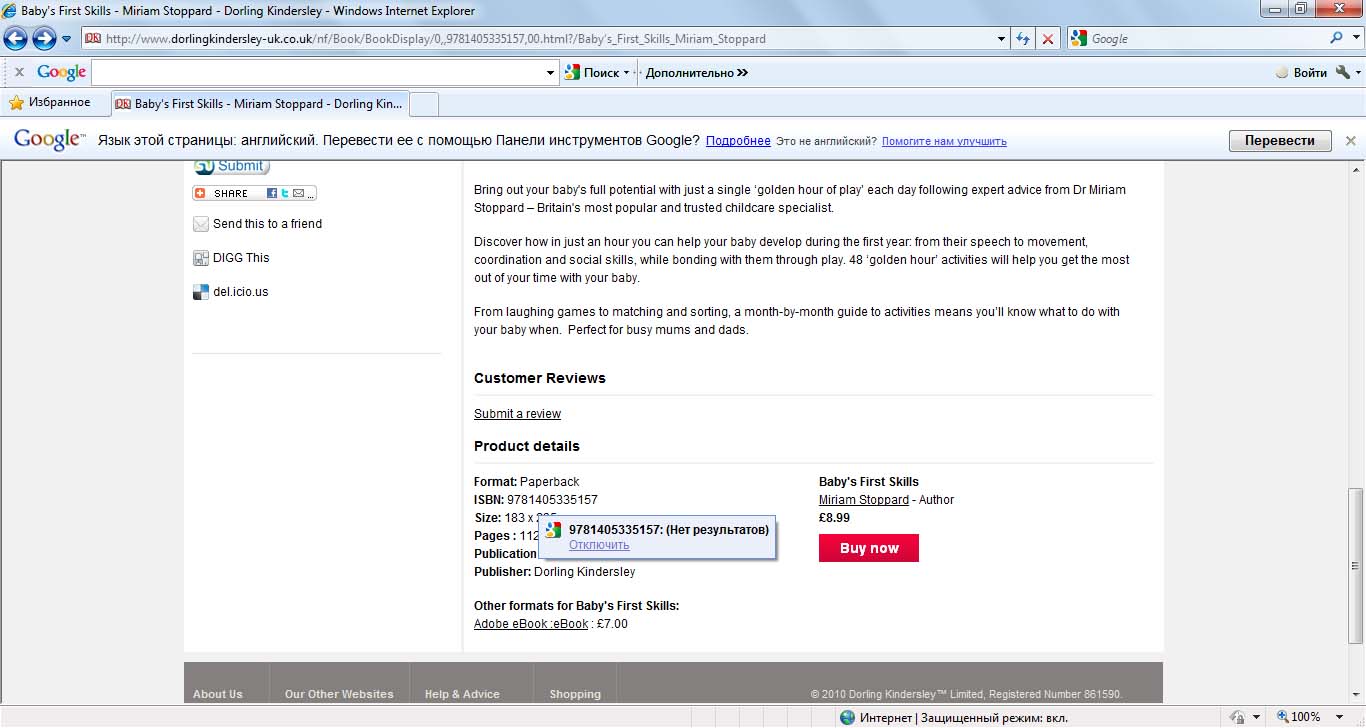This screenshot has width=1366, height=728.
Task: Click the ISBN number 9781405335157
Action: point(552,500)
